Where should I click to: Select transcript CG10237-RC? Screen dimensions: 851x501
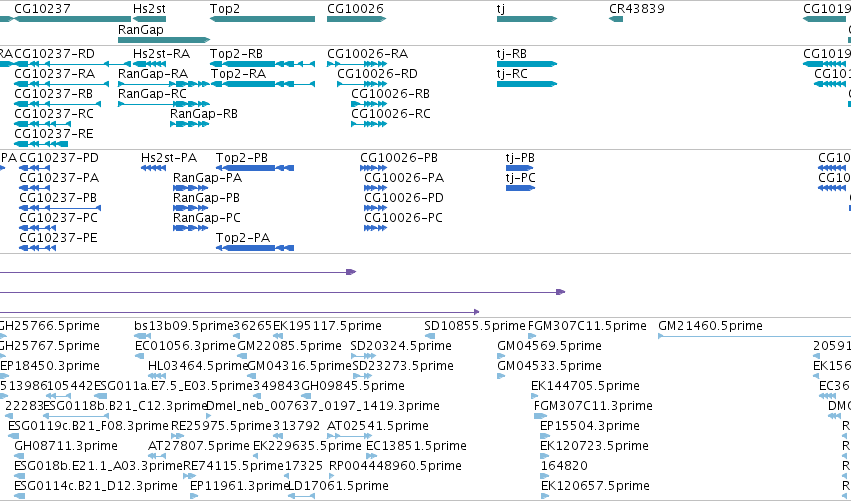tap(54, 114)
